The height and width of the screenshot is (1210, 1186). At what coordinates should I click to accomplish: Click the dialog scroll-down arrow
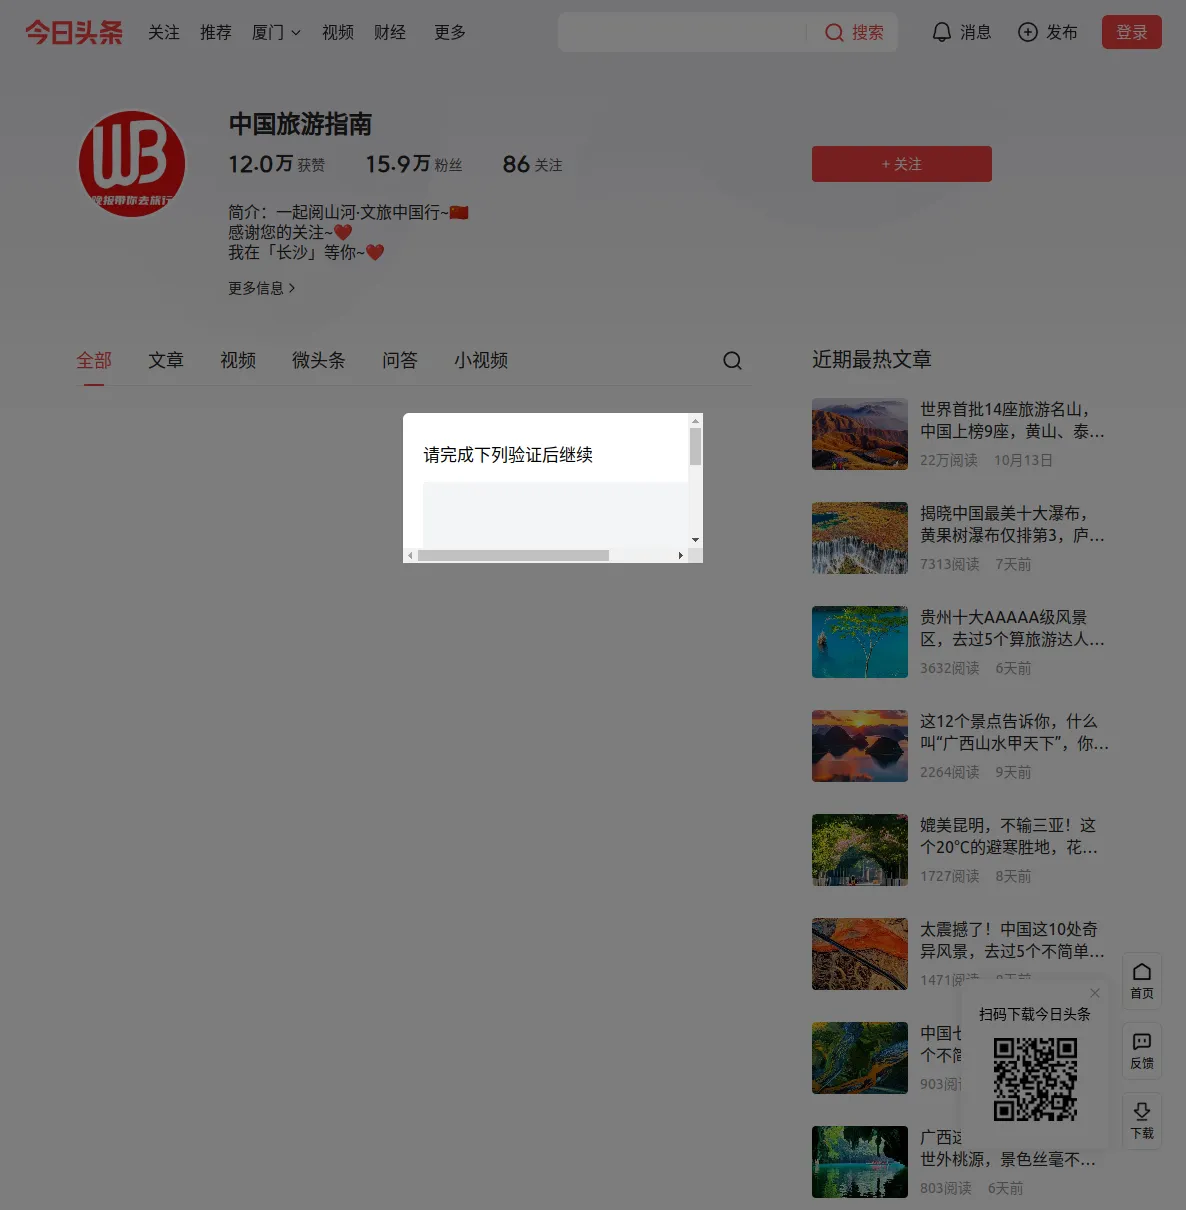click(x=695, y=540)
